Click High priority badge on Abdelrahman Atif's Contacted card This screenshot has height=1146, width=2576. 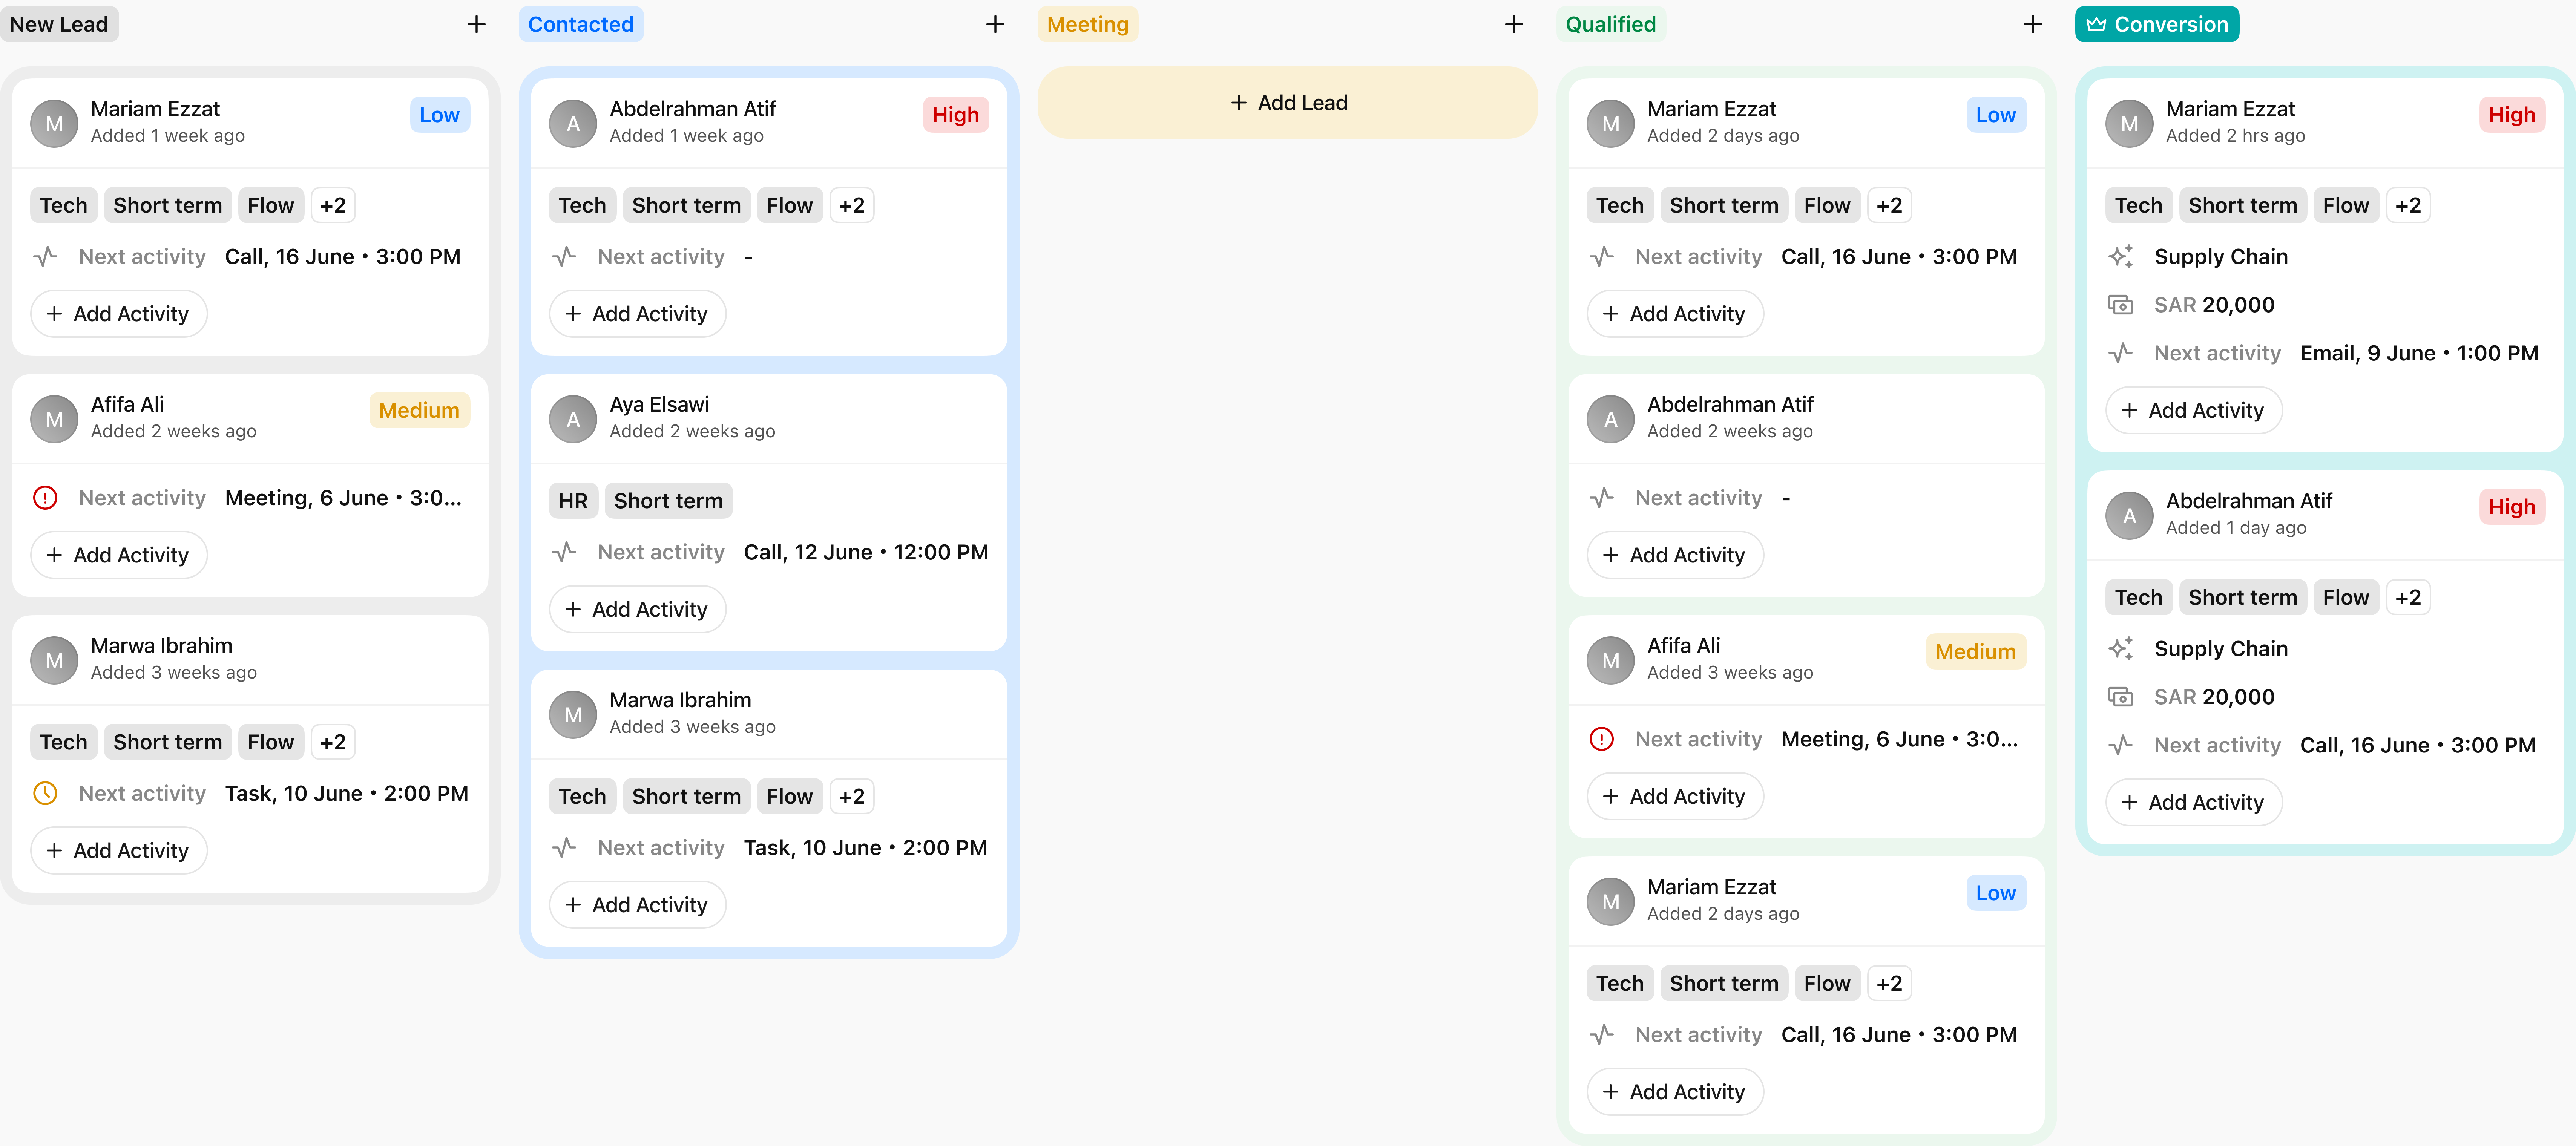(956, 115)
